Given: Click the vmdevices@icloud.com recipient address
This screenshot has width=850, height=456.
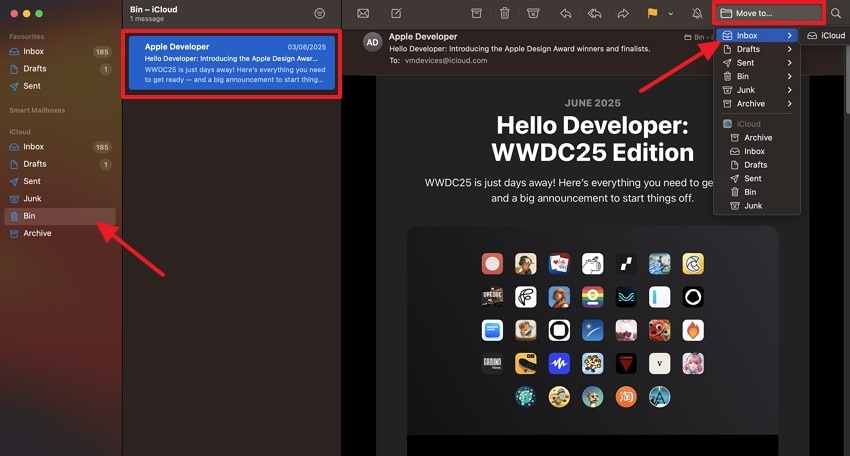Looking at the screenshot, I should click(446, 61).
